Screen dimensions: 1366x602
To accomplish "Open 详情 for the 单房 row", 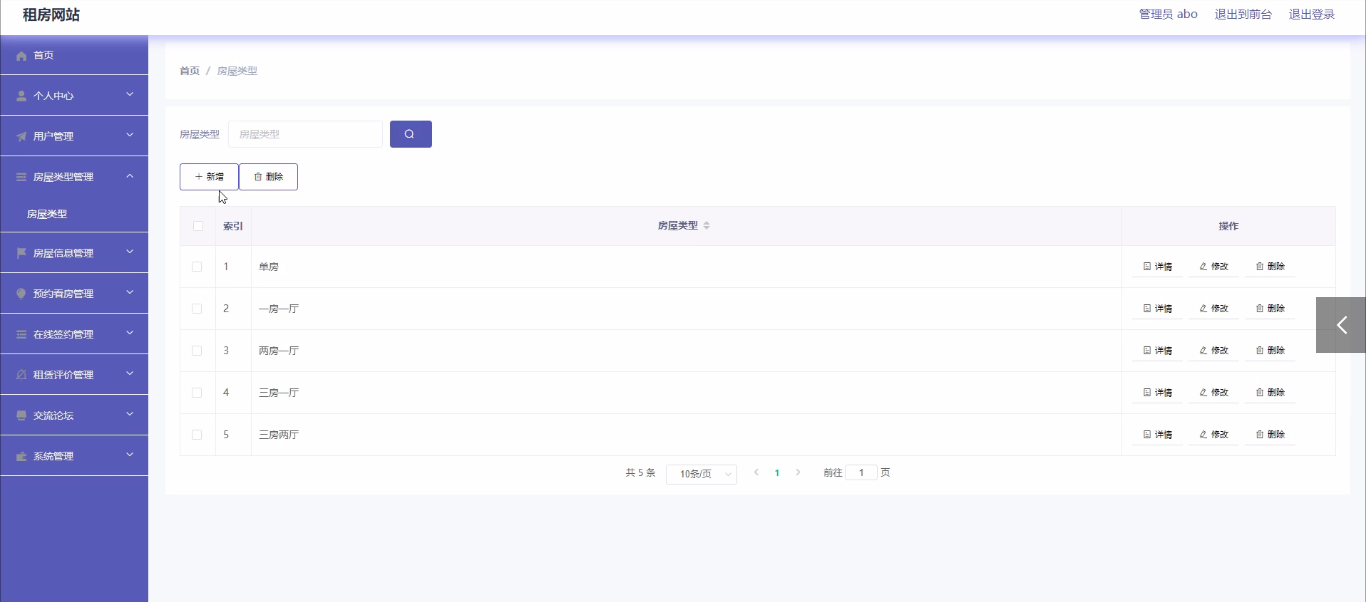I will coord(1157,267).
